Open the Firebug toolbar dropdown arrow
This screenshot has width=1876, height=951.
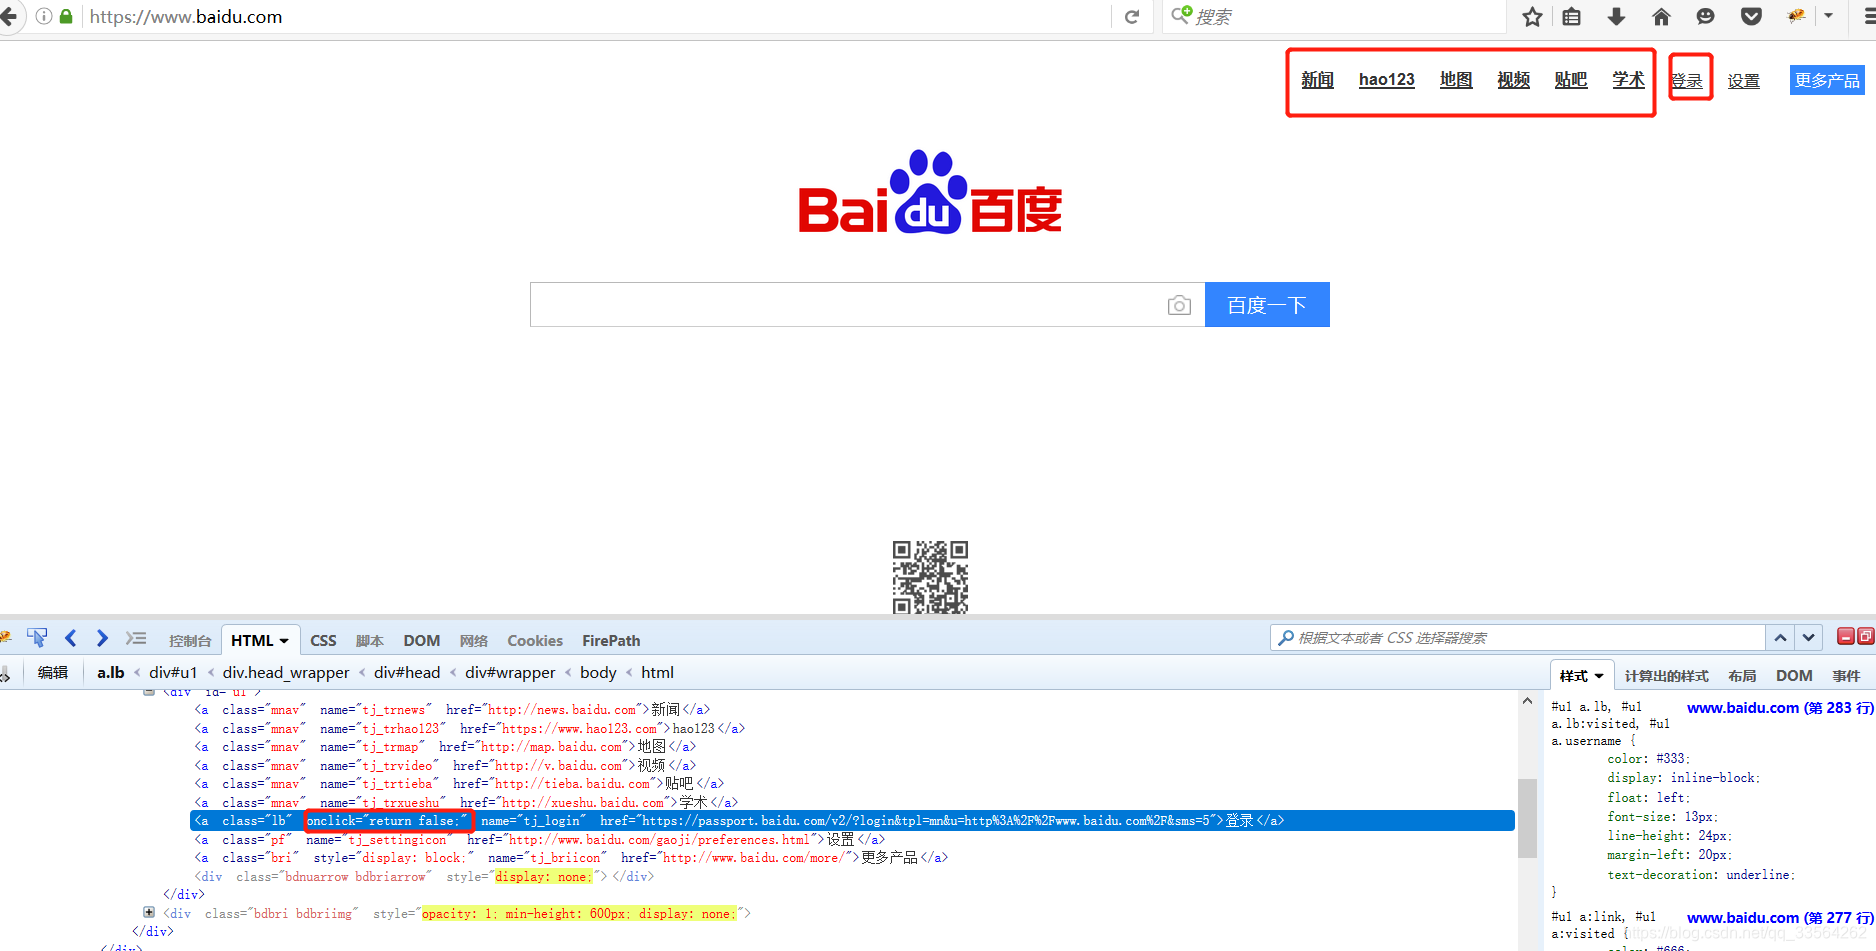tap(1828, 16)
